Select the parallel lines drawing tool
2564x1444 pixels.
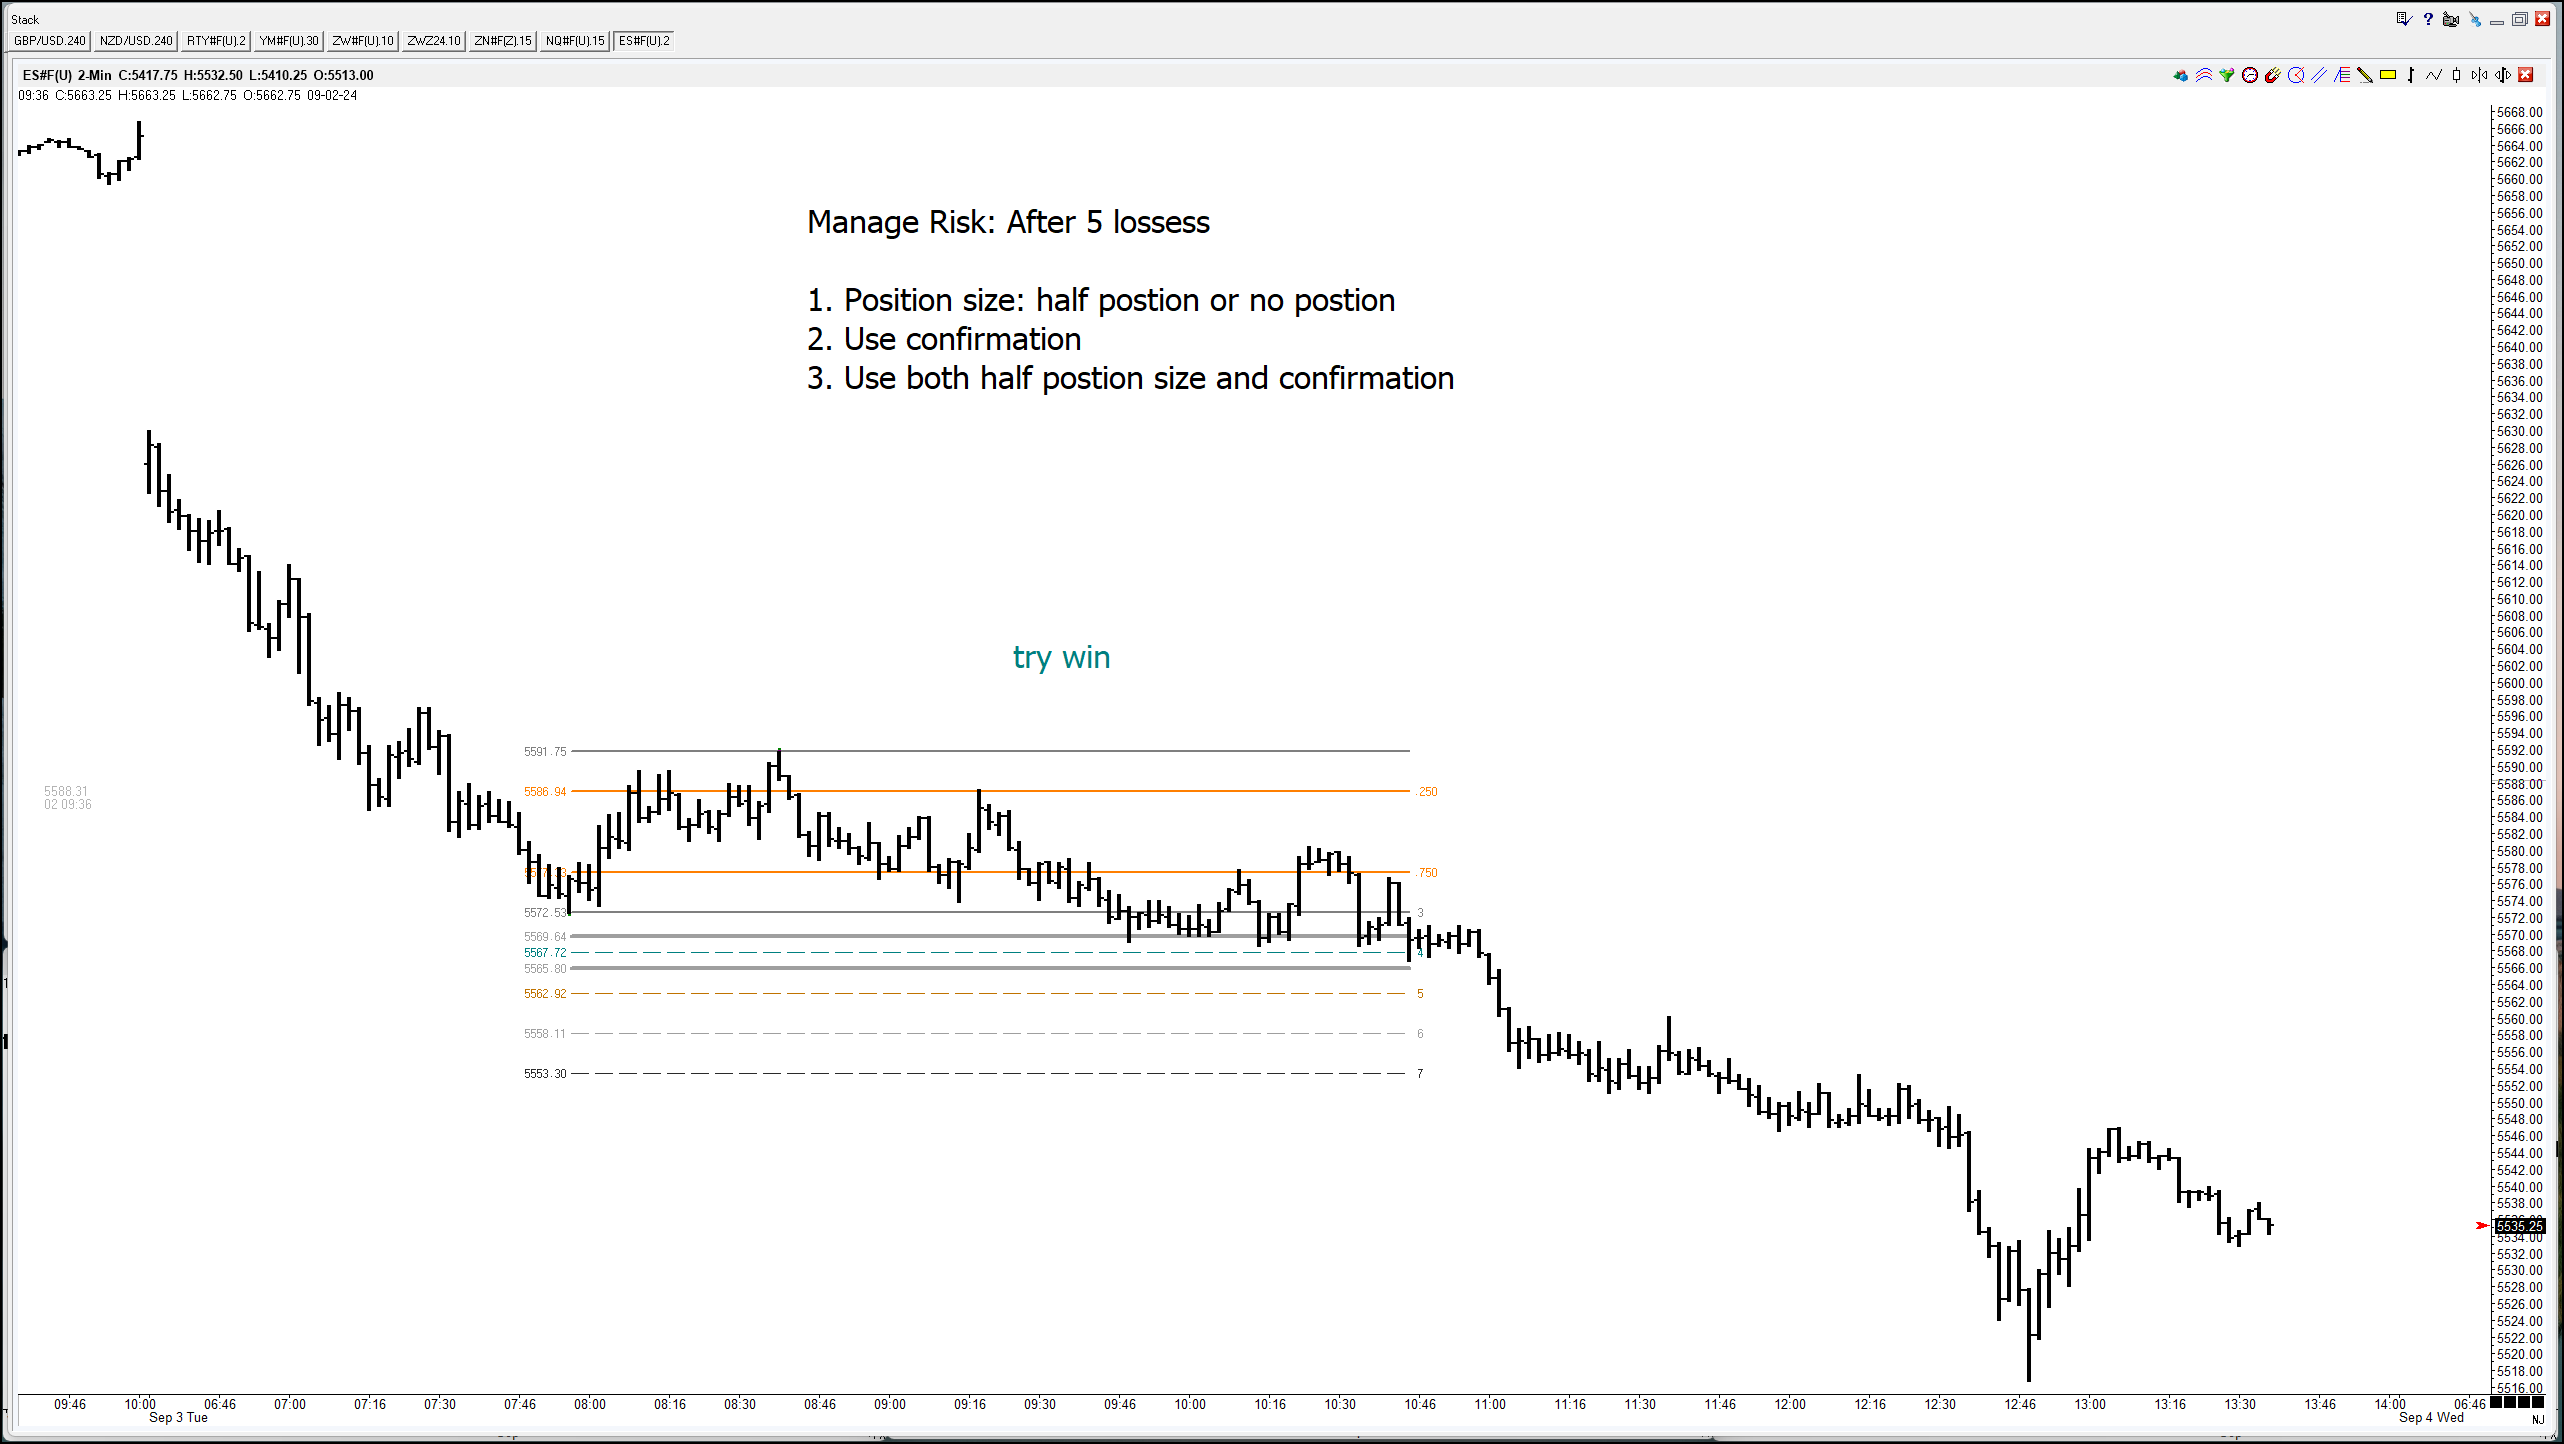(2319, 75)
